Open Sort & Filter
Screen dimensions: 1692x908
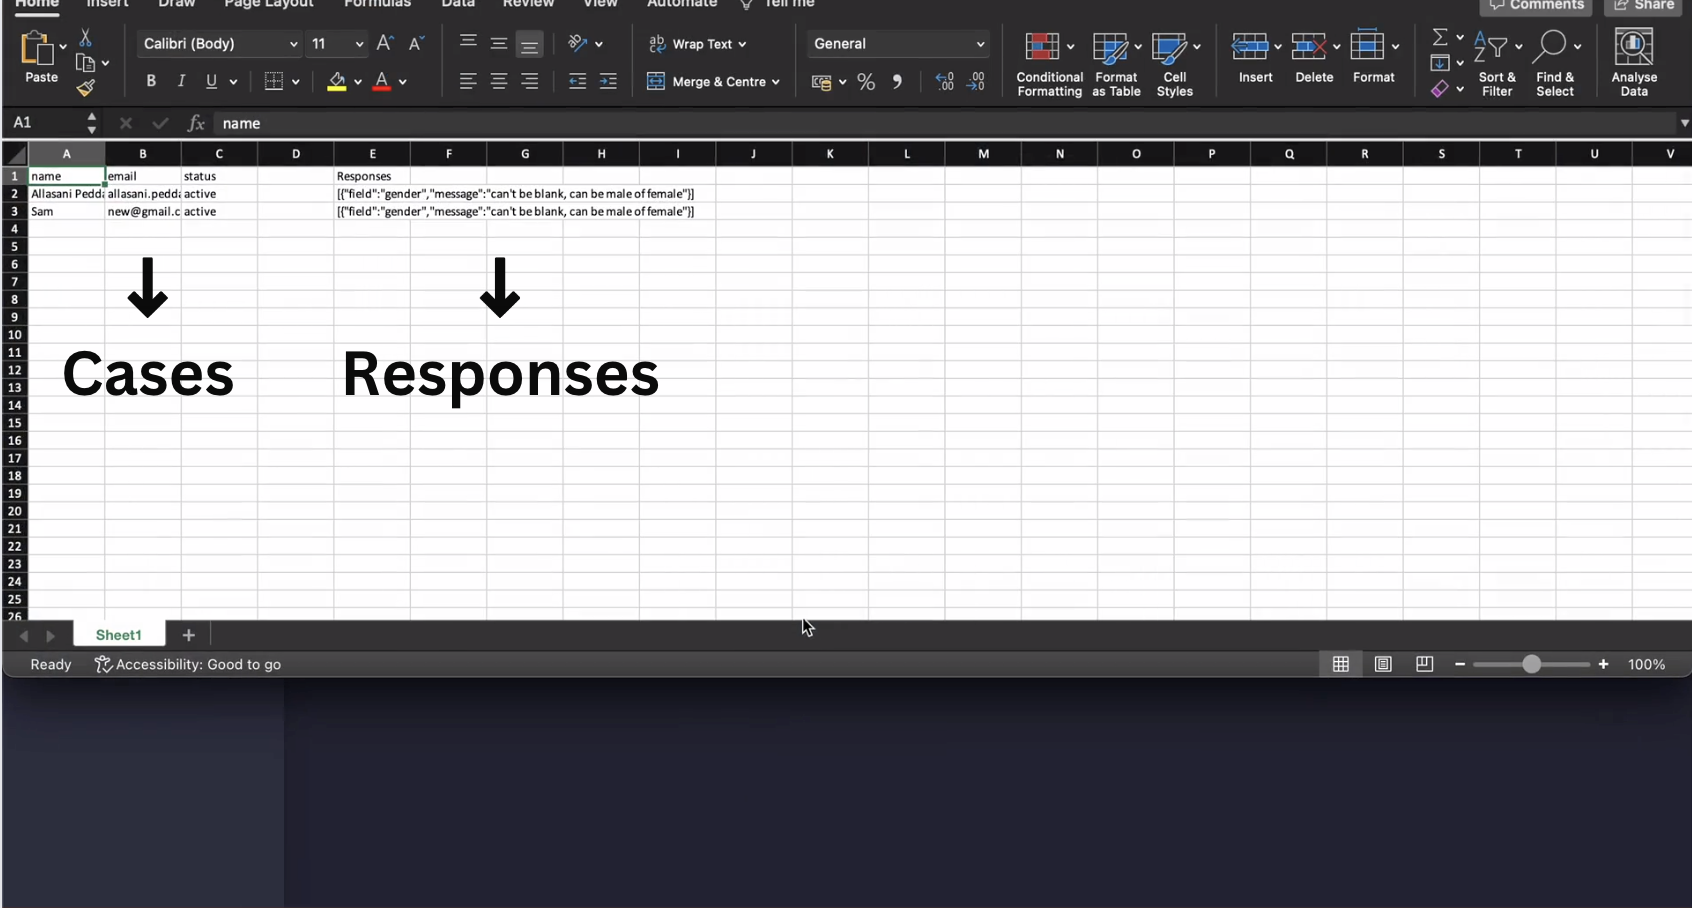1496,64
